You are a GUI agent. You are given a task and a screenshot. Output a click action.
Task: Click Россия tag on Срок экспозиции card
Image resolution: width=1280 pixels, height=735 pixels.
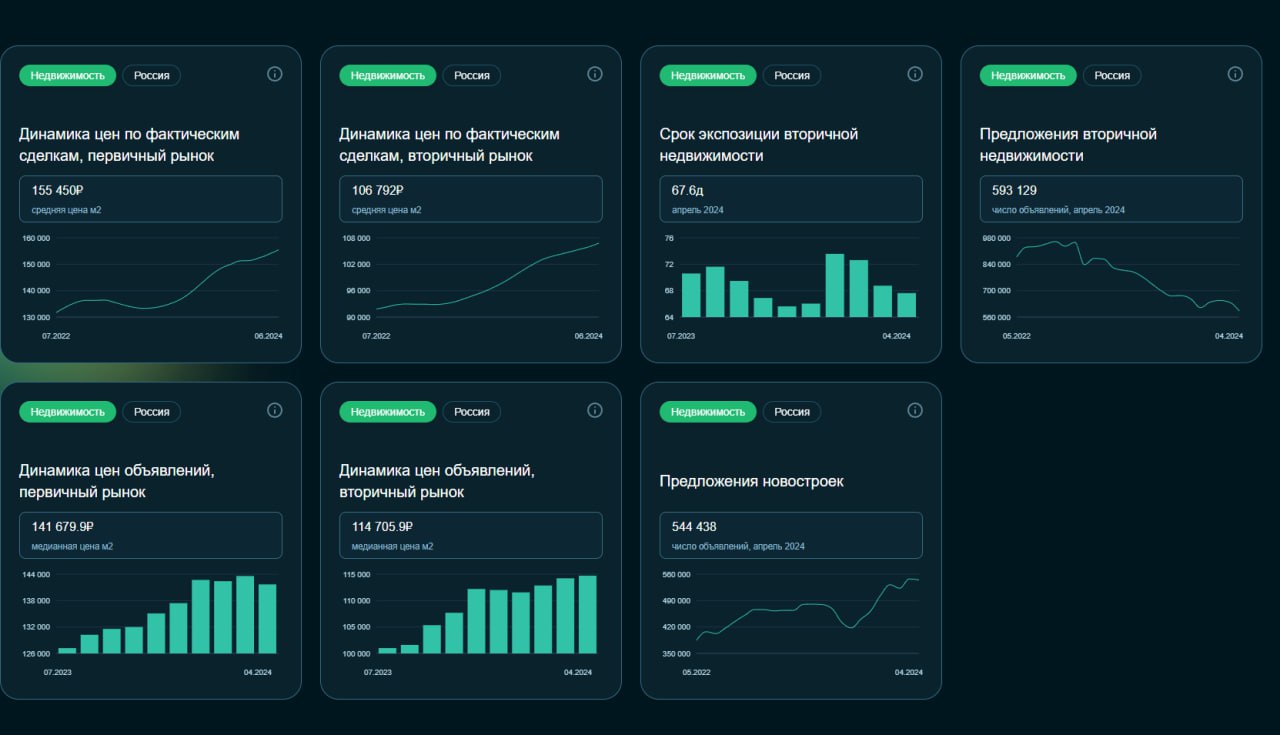coord(792,76)
